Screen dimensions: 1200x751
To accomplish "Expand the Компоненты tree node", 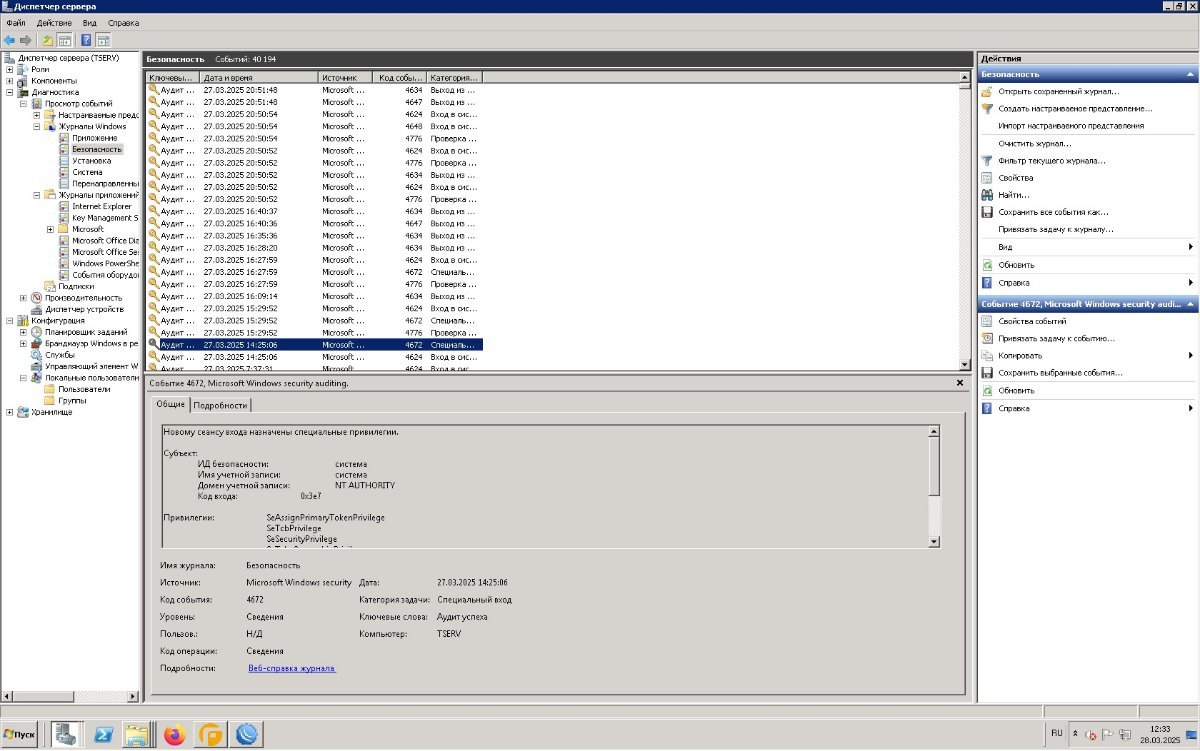I will coord(10,81).
